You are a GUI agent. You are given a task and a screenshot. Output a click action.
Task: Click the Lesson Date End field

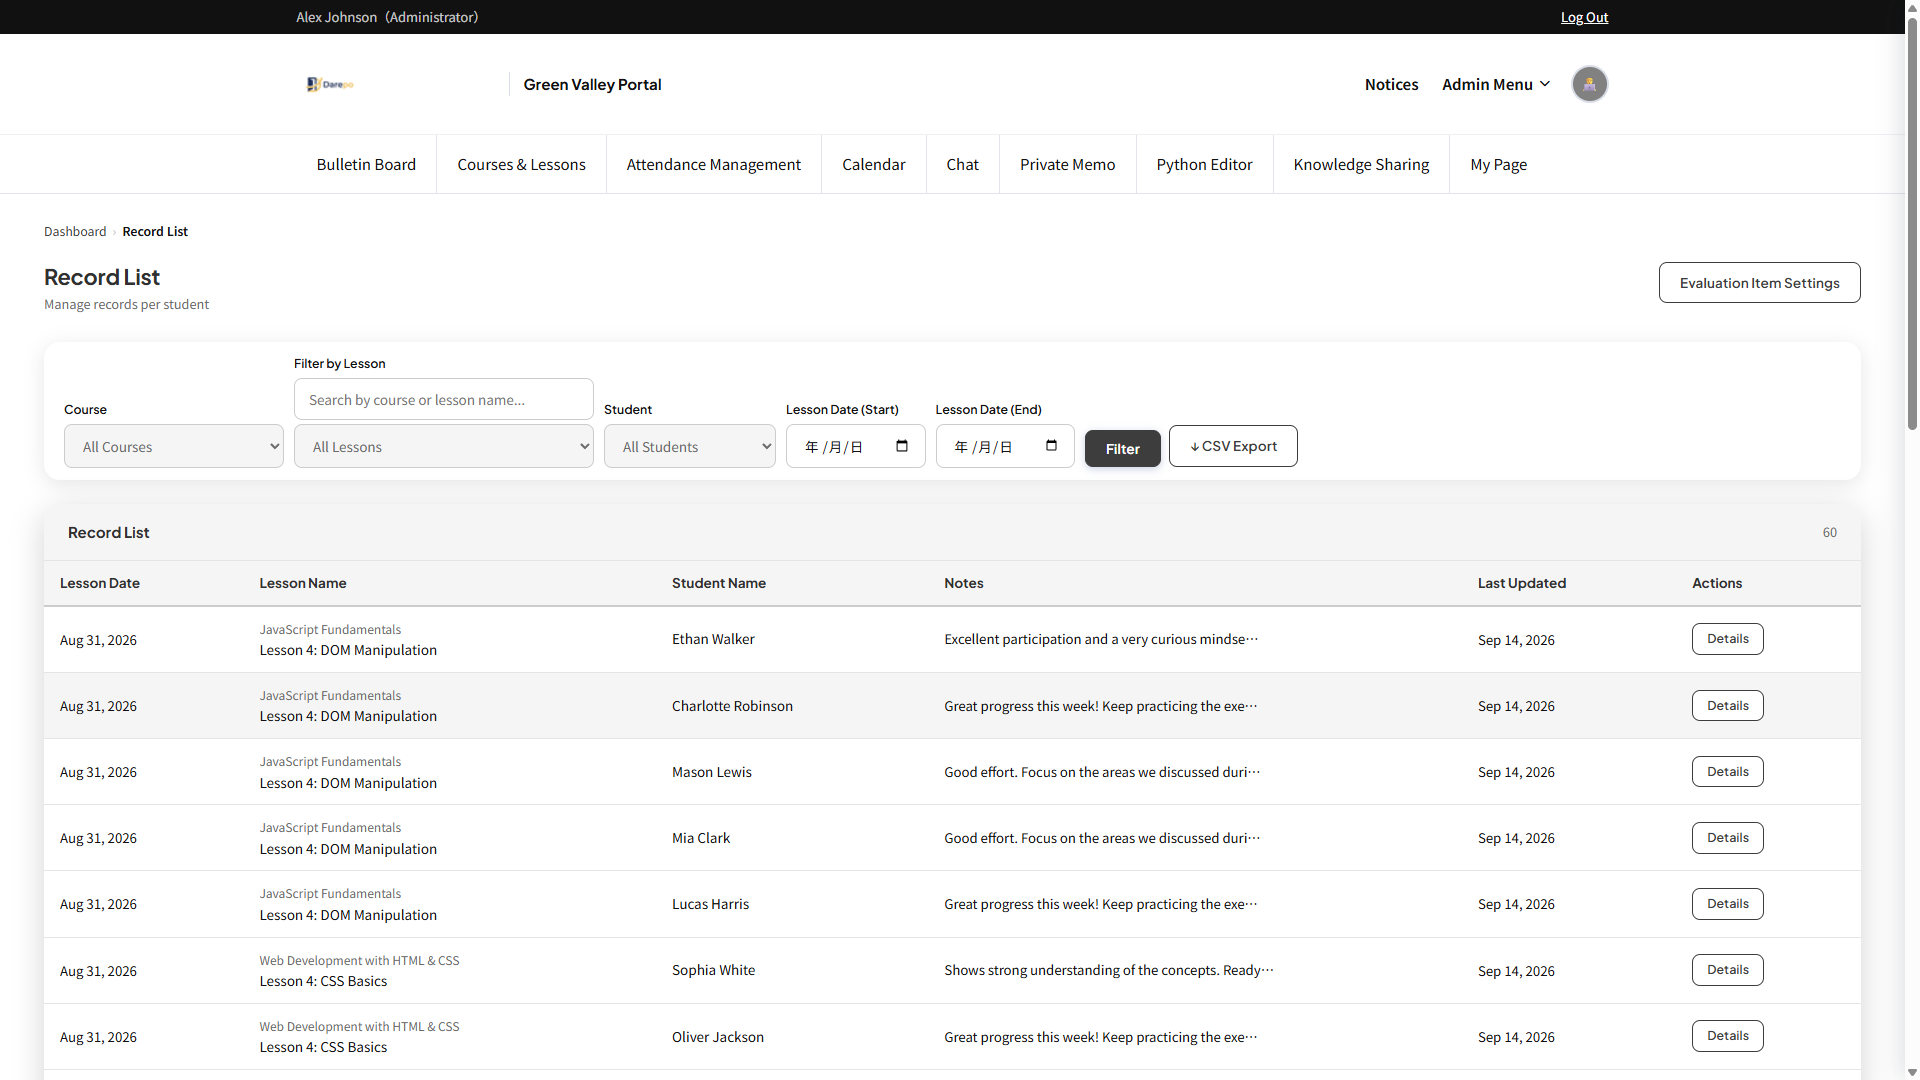pyautogui.click(x=1005, y=446)
